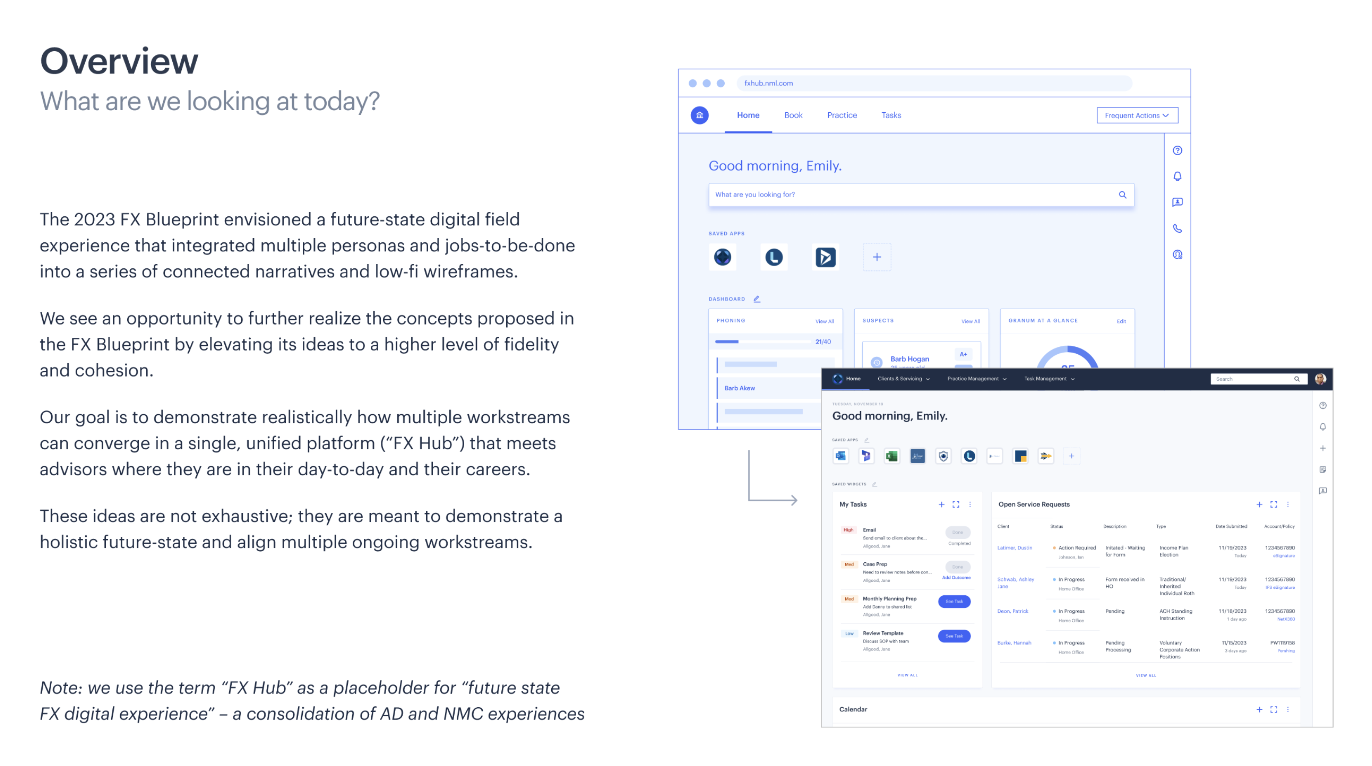Viewport: 1372px width, 766px height.
Task: Click VIEW ALL under My Tasks
Action: click(x=908, y=675)
